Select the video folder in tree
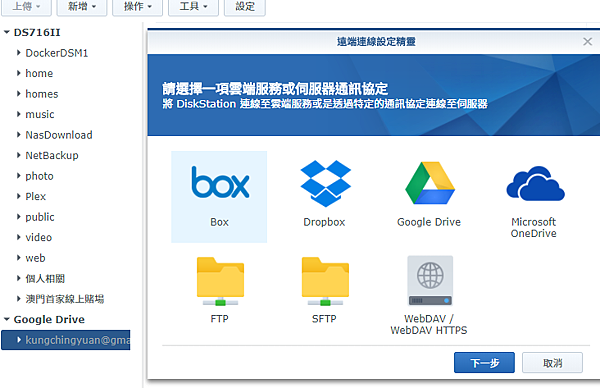 39,237
